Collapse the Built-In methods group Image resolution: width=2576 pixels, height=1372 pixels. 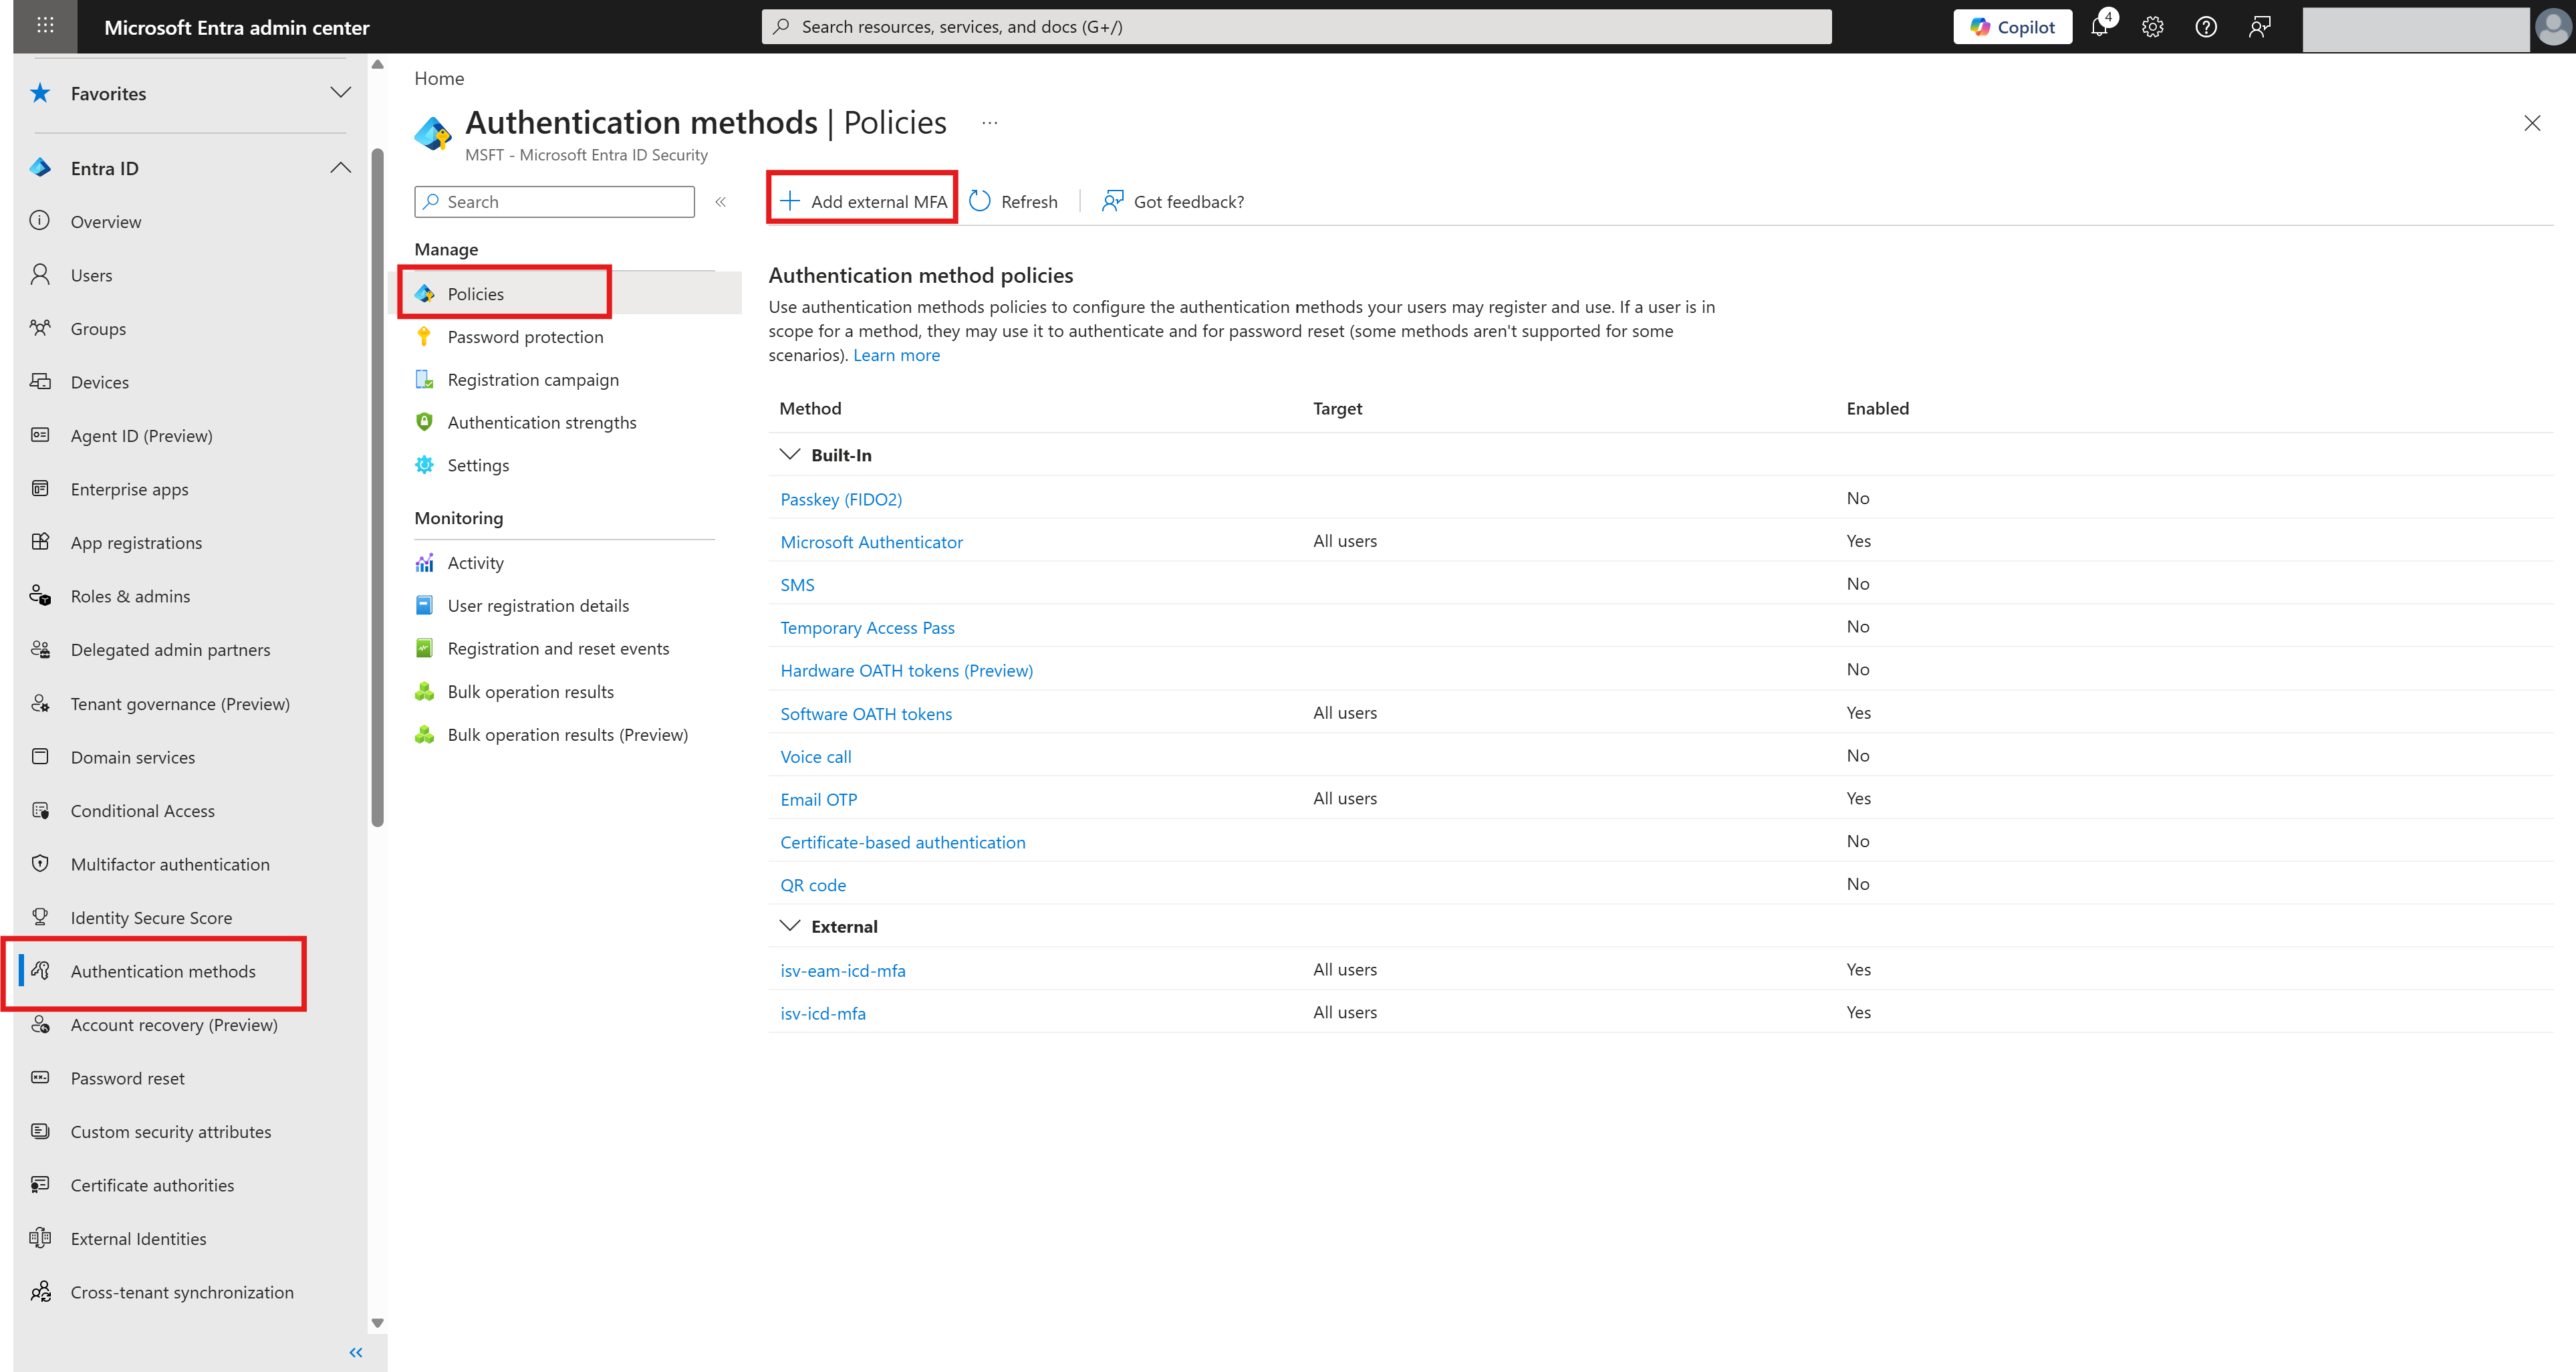pyautogui.click(x=790, y=455)
